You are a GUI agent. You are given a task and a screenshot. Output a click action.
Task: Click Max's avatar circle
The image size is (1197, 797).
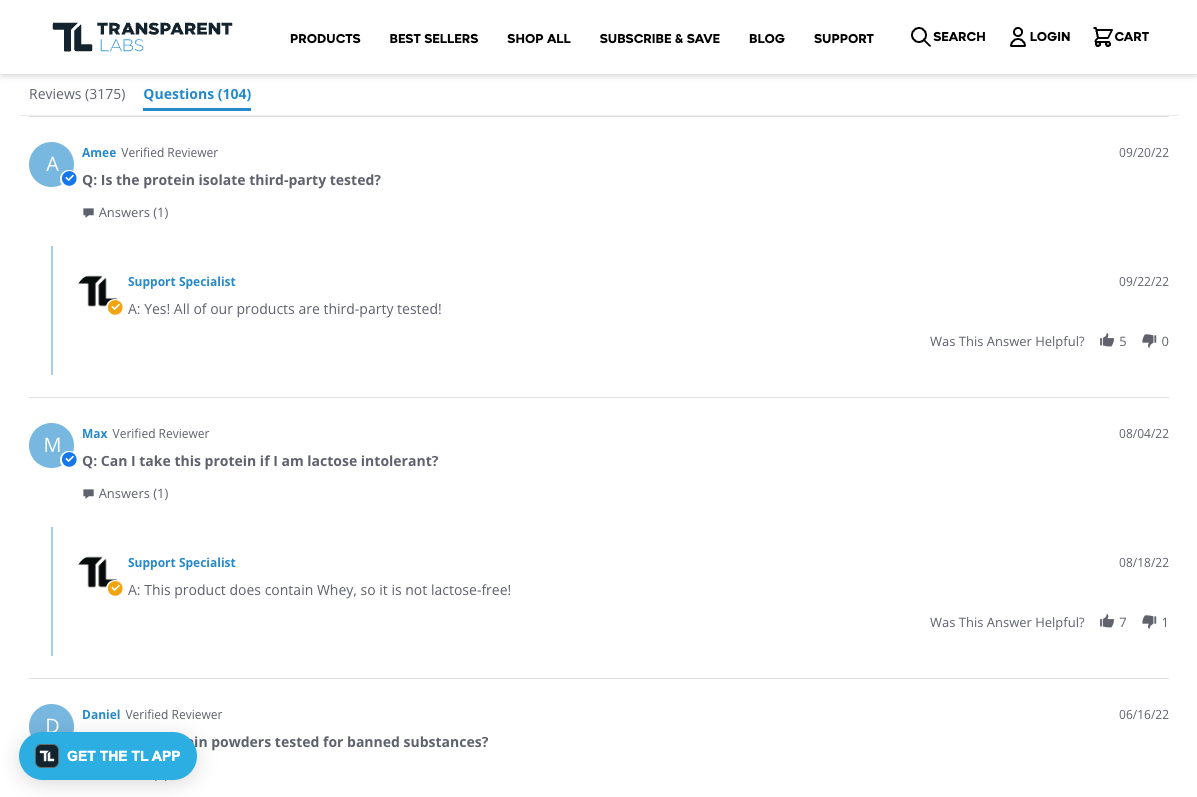[x=51, y=445]
